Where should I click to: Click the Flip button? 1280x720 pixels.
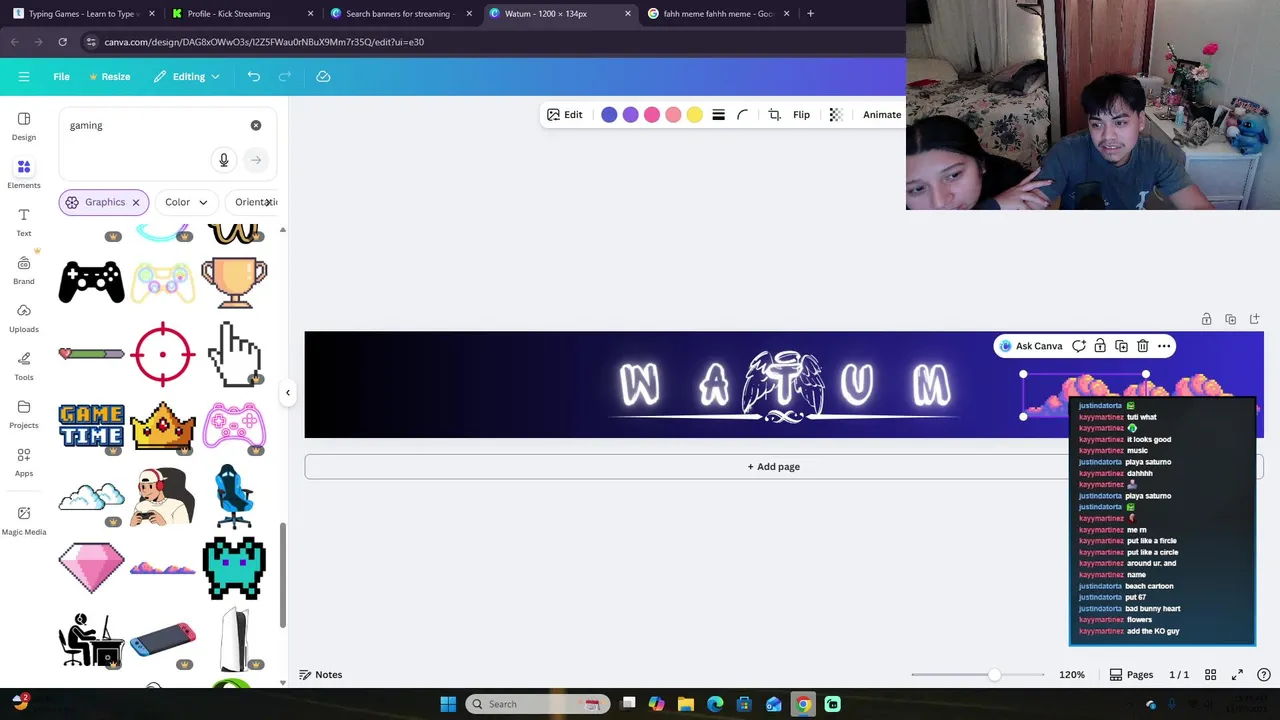[801, 115]
